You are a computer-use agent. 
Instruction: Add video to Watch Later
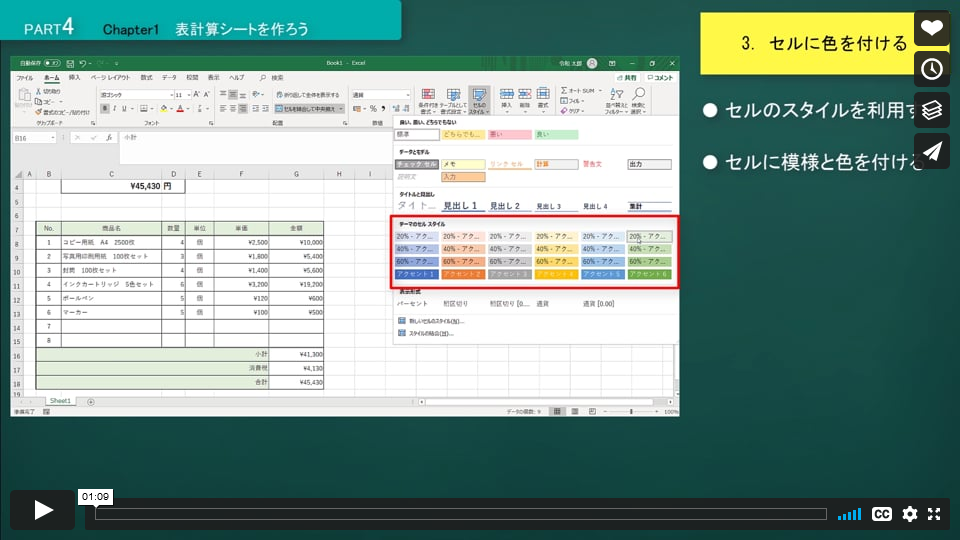pos(932,69)
